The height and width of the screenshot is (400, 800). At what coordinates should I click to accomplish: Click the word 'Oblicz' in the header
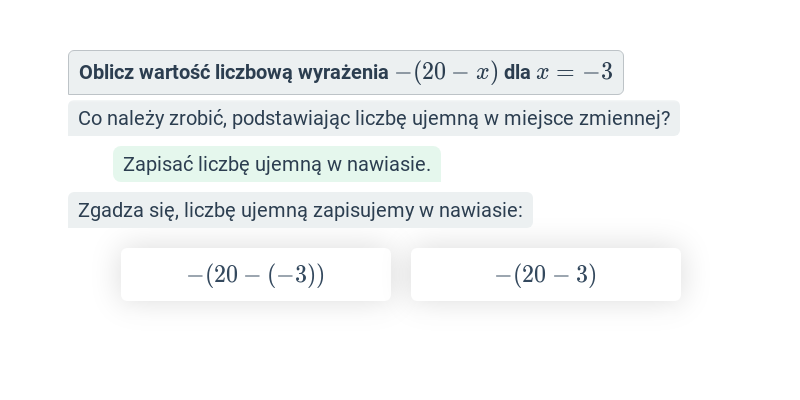(106, 72)
